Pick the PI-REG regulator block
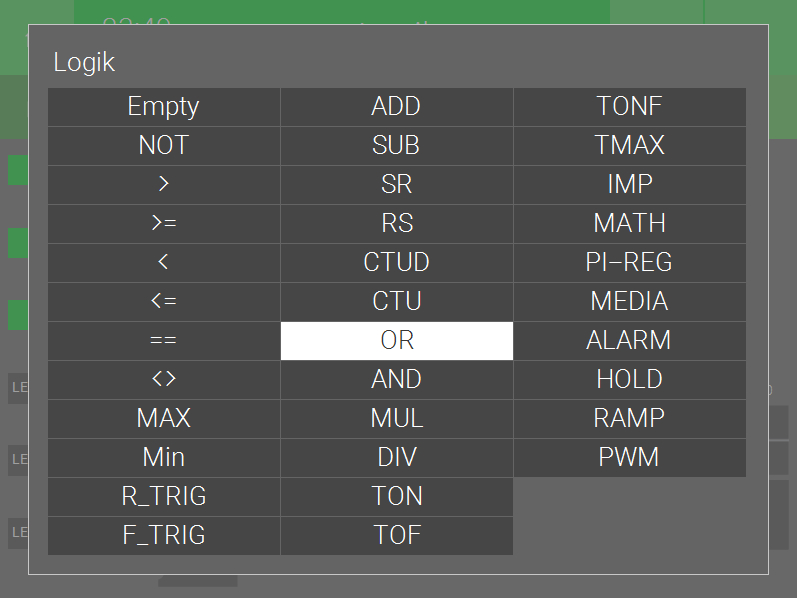The width and height of the screenshot is (797, 598). 629,263
